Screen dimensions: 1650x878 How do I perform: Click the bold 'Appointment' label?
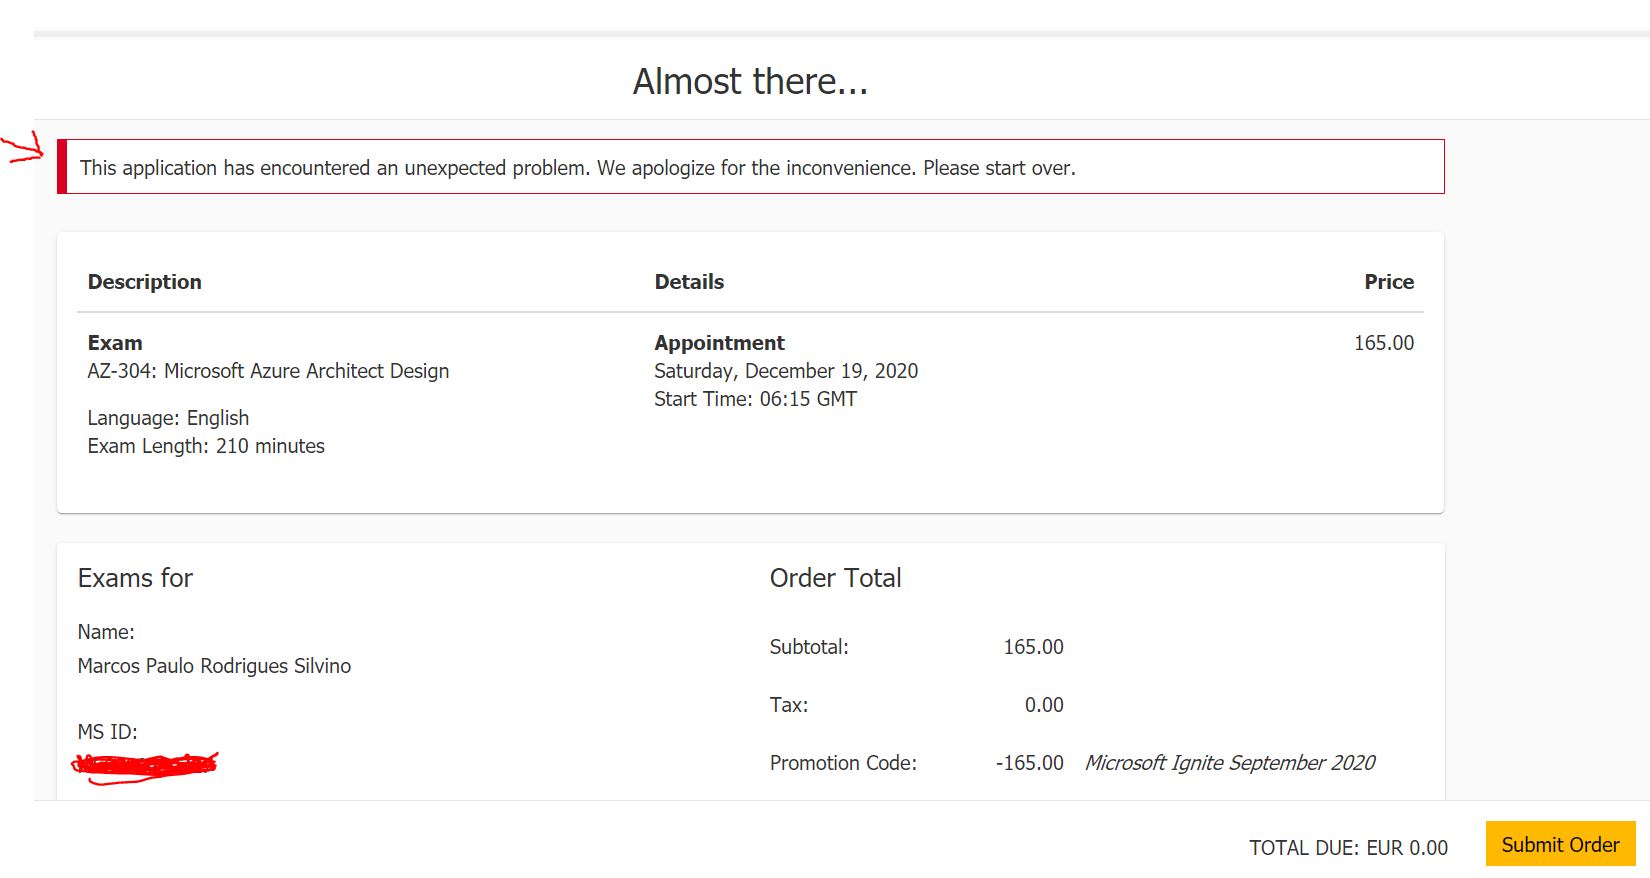pos(719,343)
